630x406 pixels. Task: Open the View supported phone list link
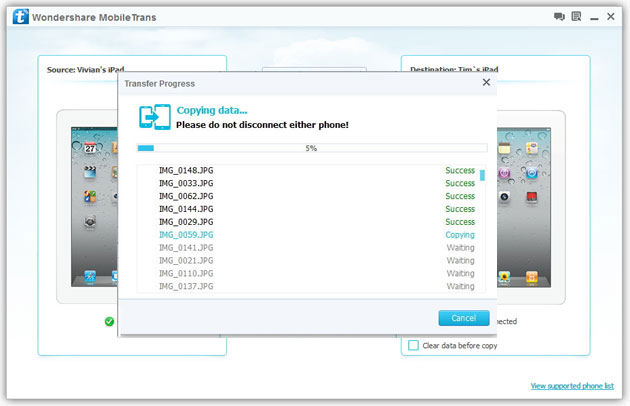572,386
